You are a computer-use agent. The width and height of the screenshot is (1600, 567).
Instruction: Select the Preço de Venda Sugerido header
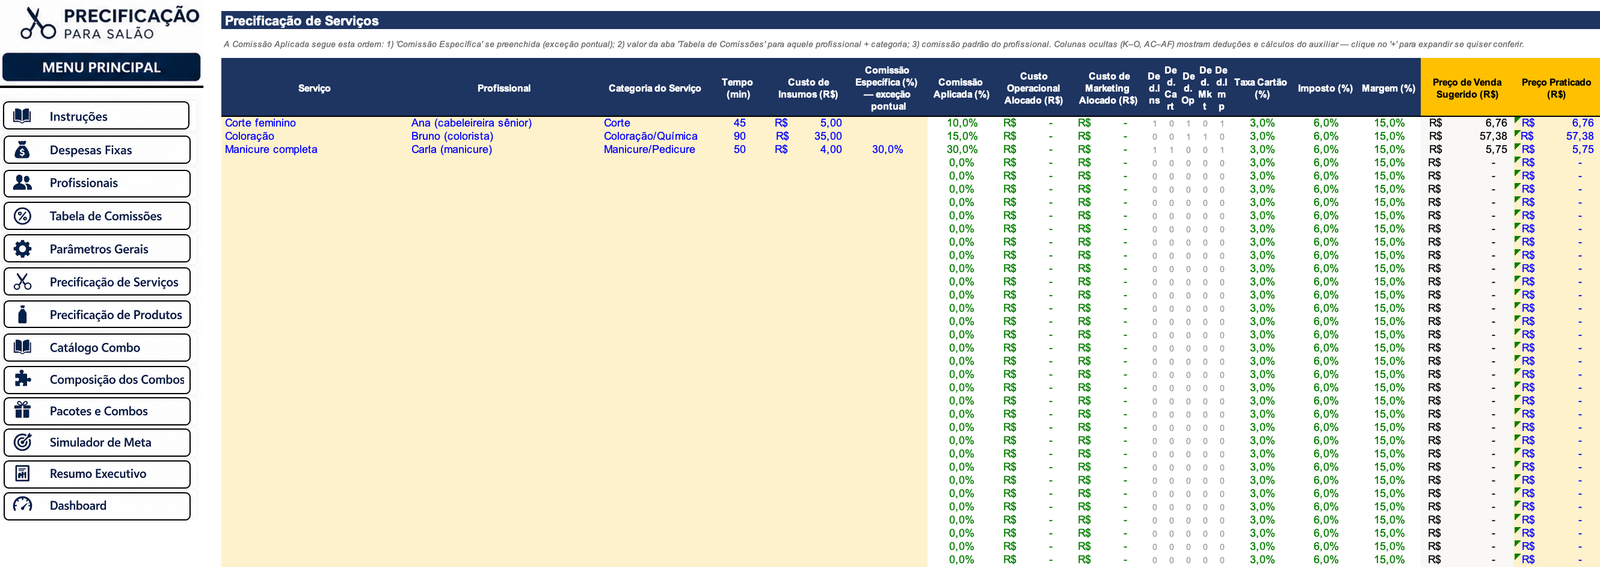pos(1467,88)
